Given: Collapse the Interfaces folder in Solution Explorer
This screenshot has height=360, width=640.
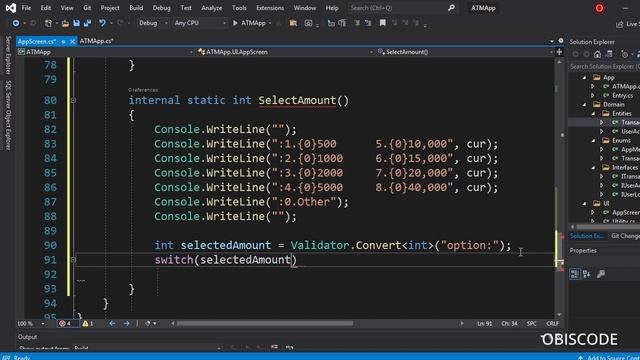Looking at the screenshot, I should point(593,167).
